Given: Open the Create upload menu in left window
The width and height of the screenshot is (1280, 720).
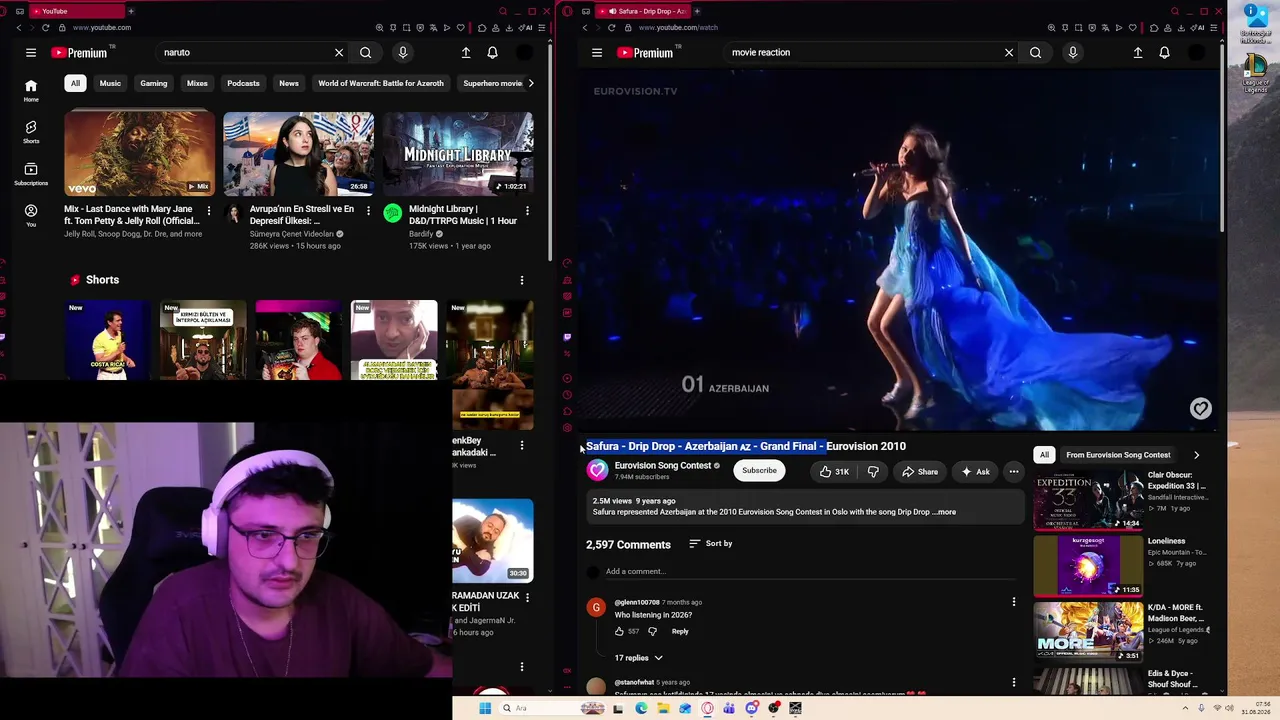Looking at the screenshot, I should [x=466, y=53].
